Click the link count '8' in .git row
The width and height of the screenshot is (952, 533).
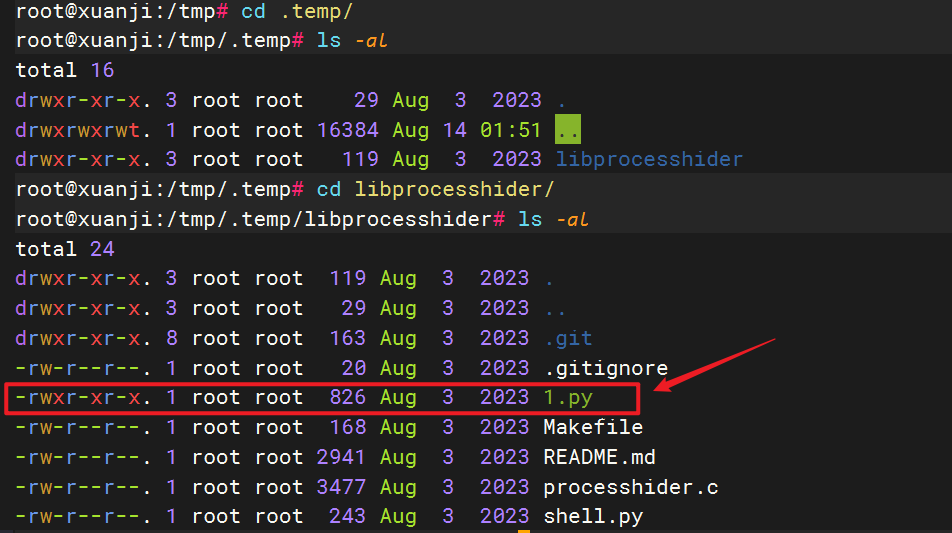click(172, 338)
